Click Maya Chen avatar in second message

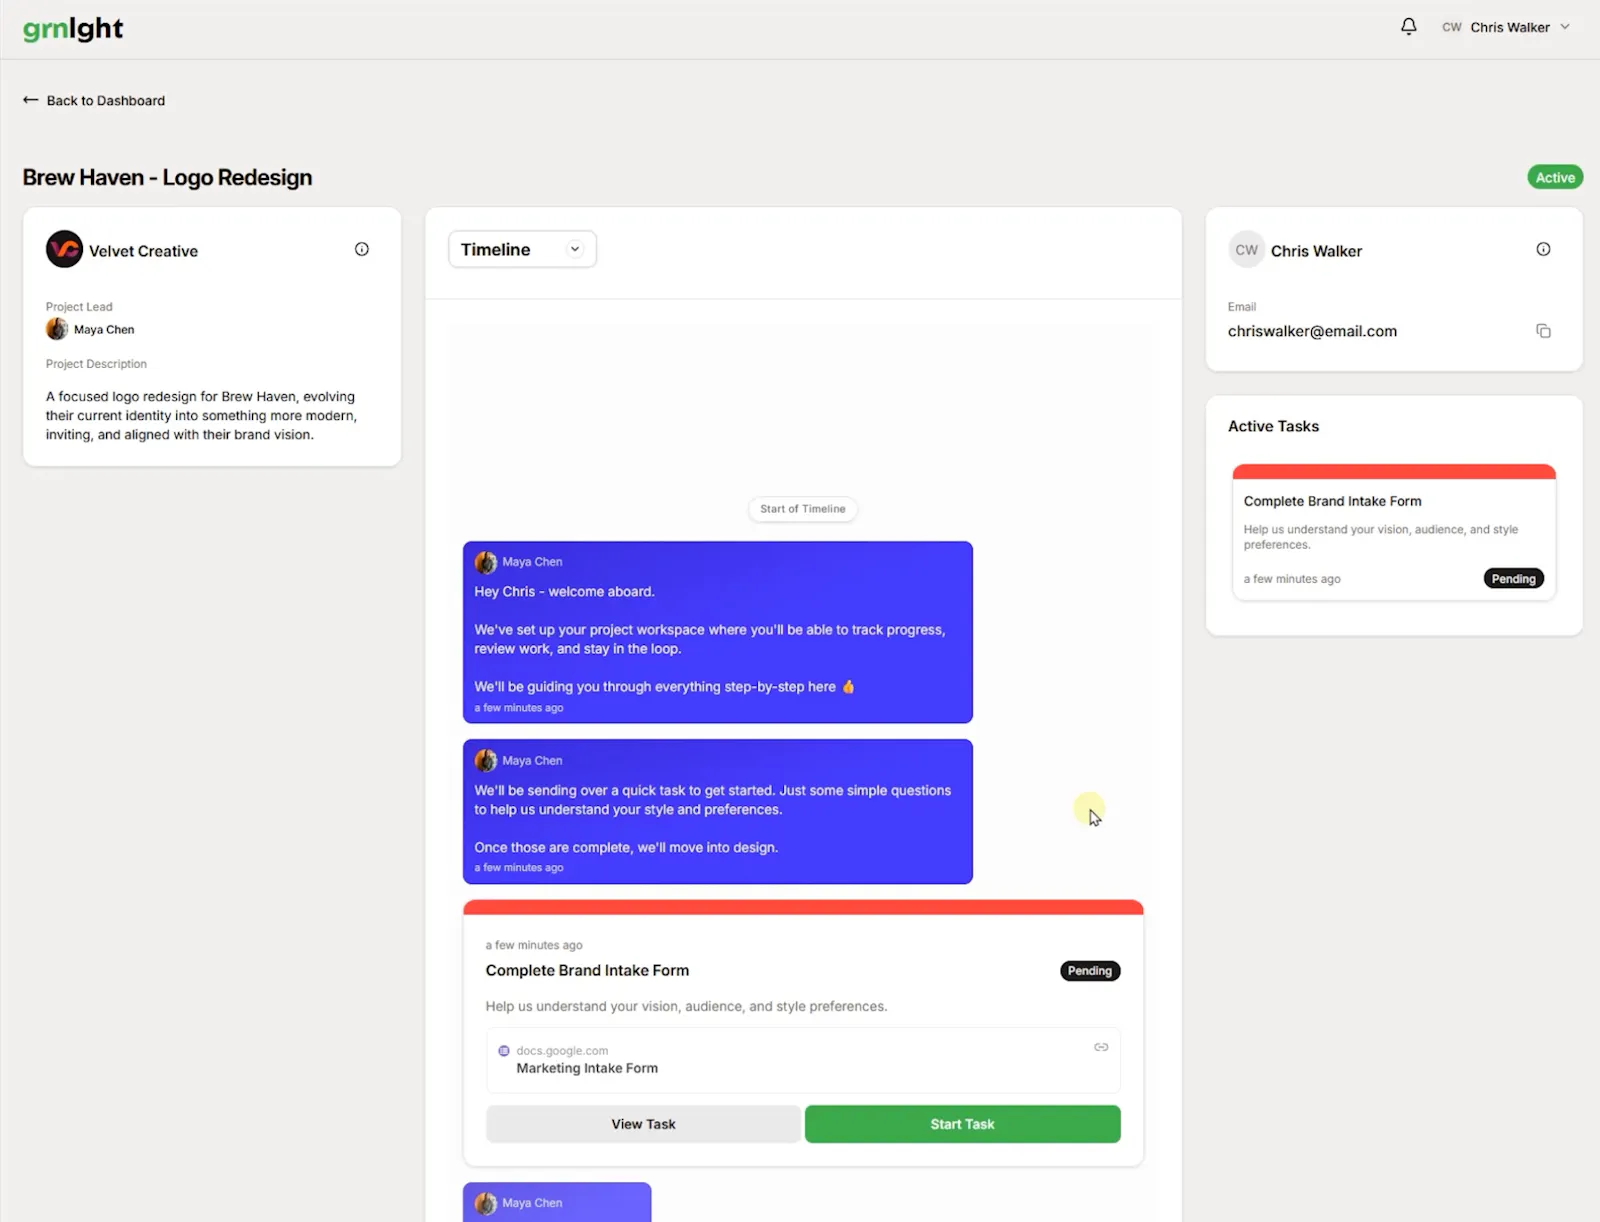(x=486, y=761)
